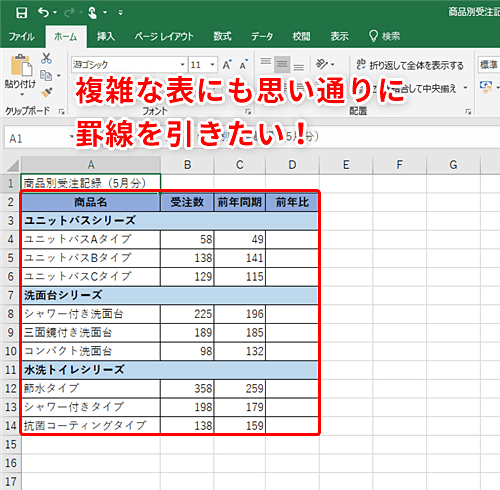Select the ホーム ribbon tab

[x=66, y=36]
